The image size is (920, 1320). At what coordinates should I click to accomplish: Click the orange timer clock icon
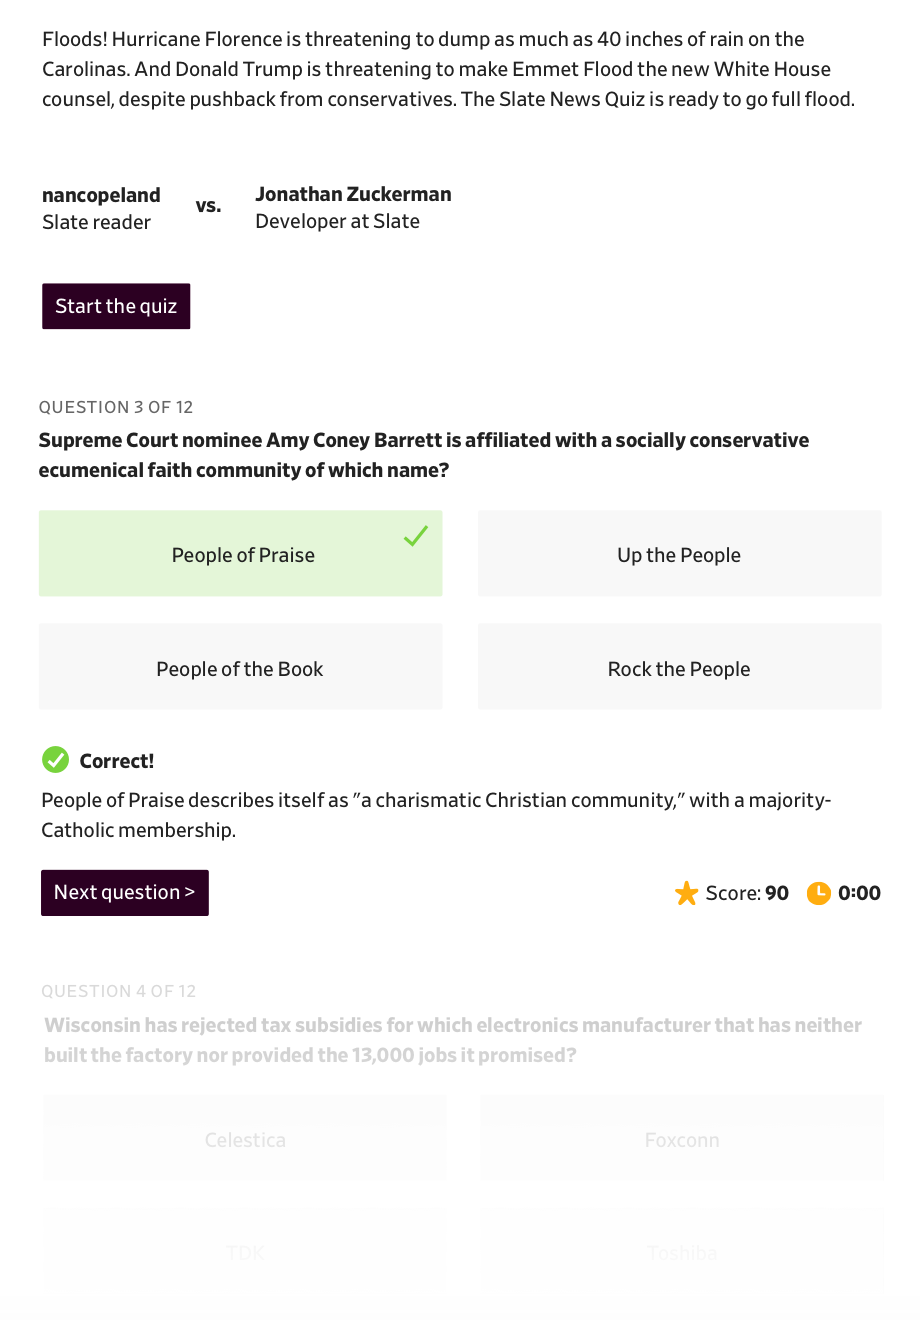819,893
